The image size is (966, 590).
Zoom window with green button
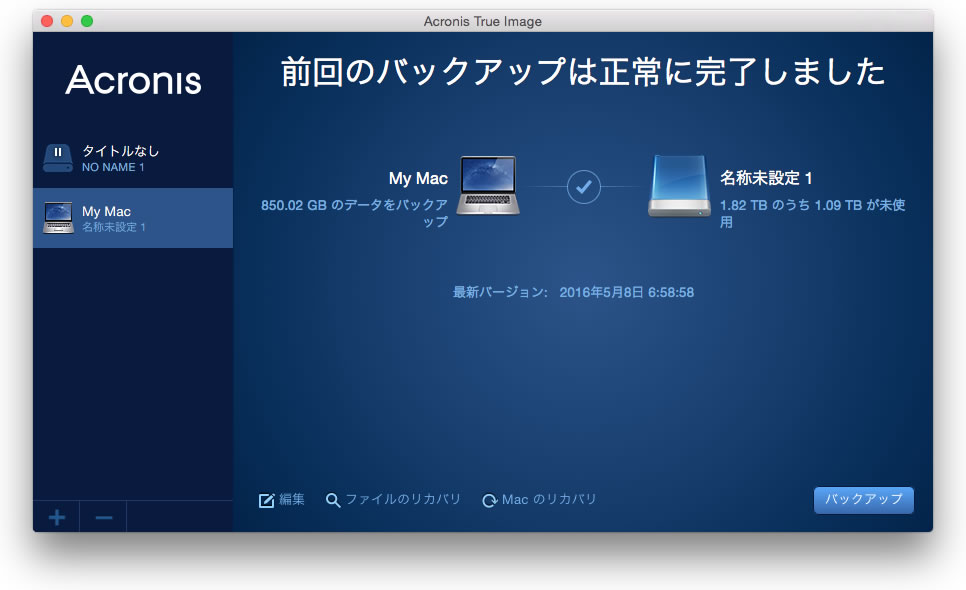pos(87,21)
